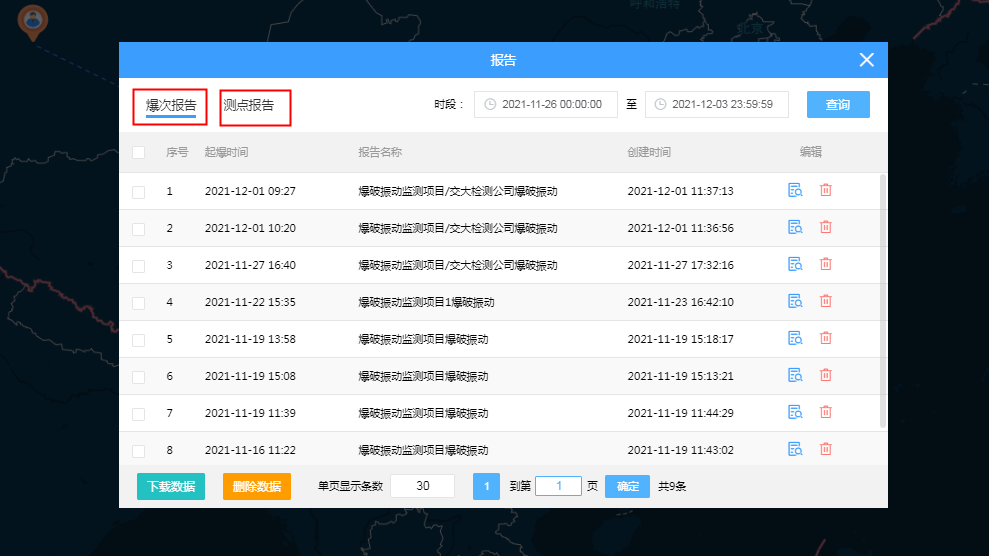Delete report in row 1
The width and height of the screenshot is (989, 556).
[x=826, y=190]
